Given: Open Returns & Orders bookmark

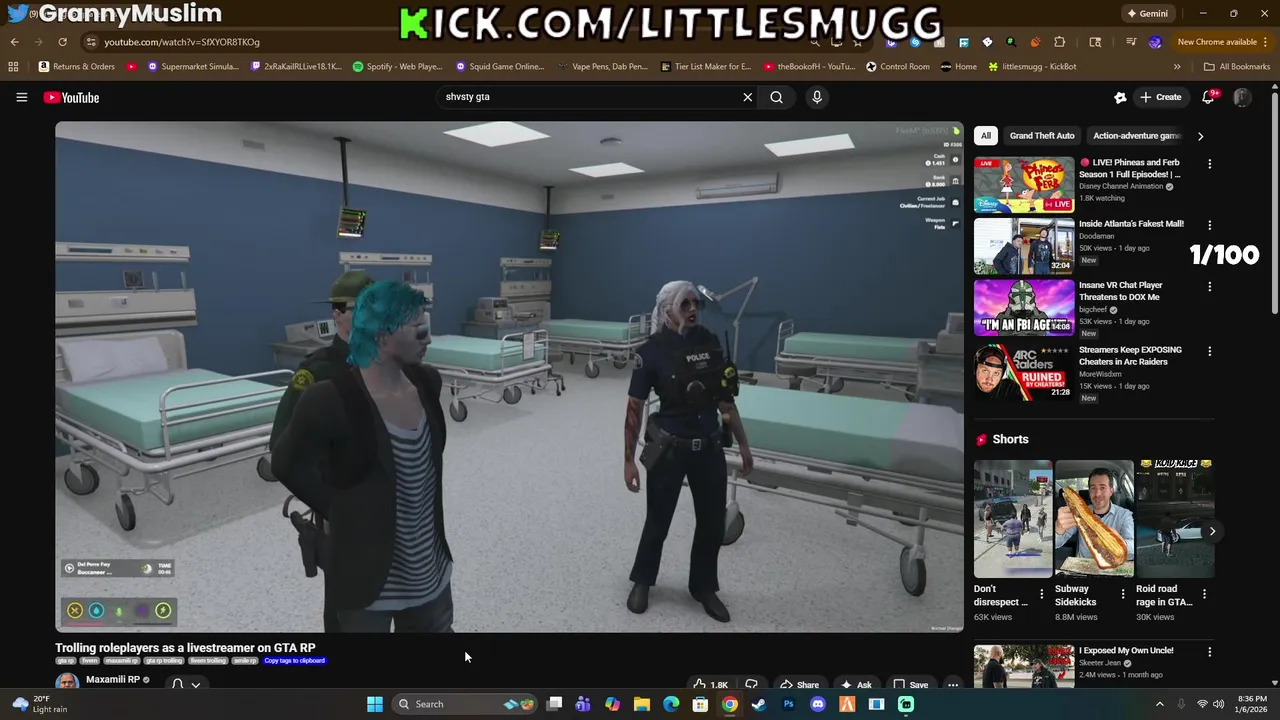Looking at the screenshot, I should [x=77, y=67].
